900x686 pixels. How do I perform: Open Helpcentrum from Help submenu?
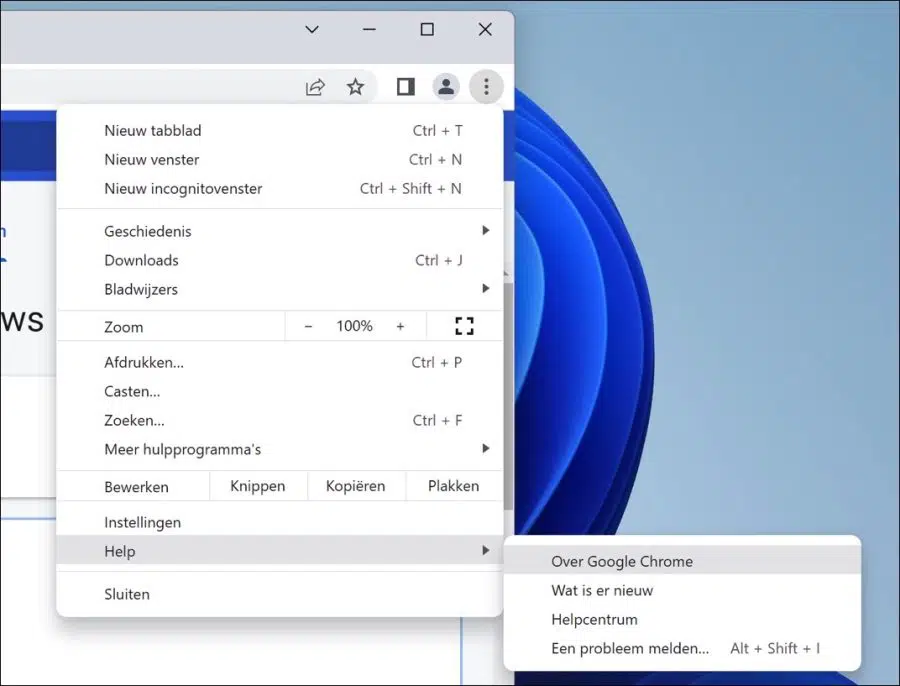pos(682,619)
